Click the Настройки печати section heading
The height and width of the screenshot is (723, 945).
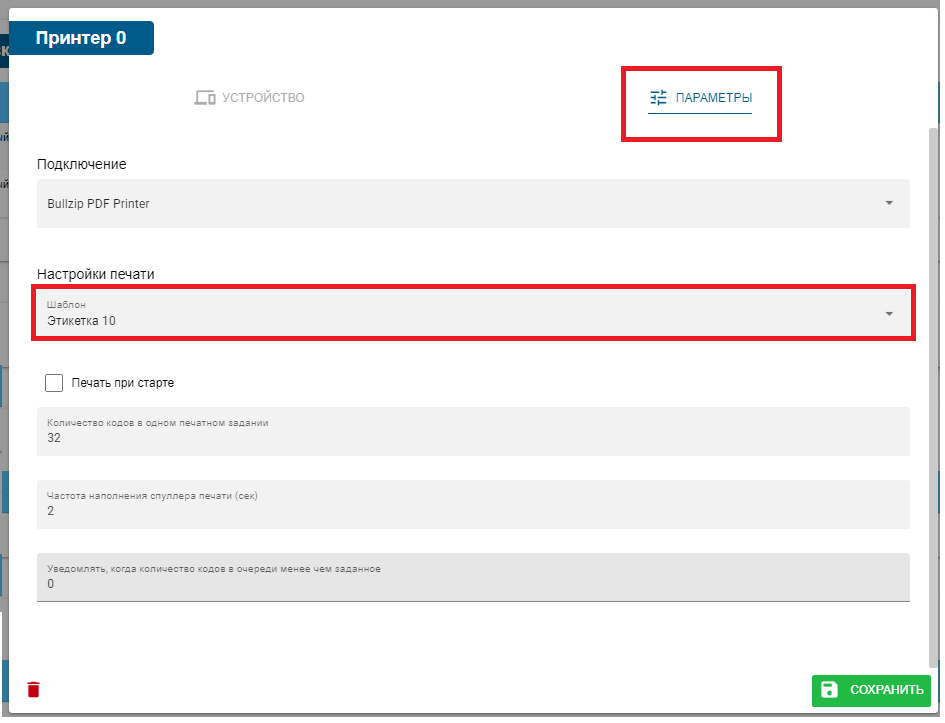(x=96, y=274)
